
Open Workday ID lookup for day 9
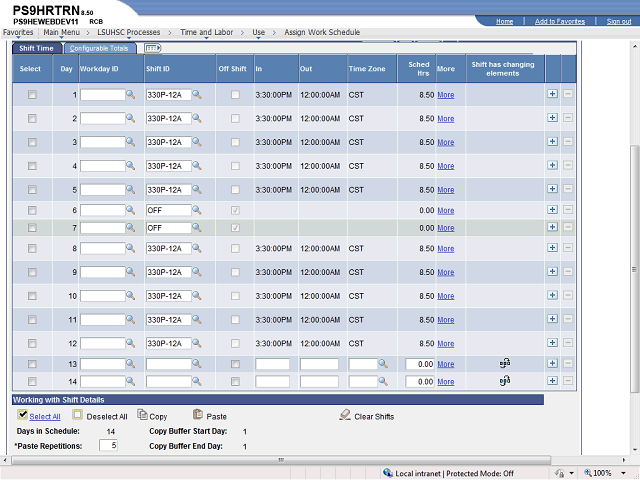130,272
